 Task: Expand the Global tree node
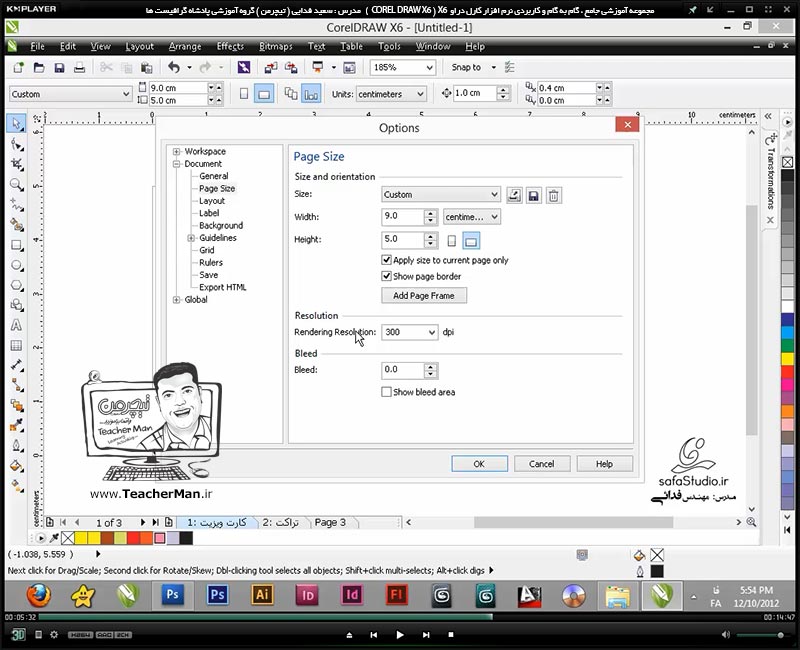coord(177,299)
